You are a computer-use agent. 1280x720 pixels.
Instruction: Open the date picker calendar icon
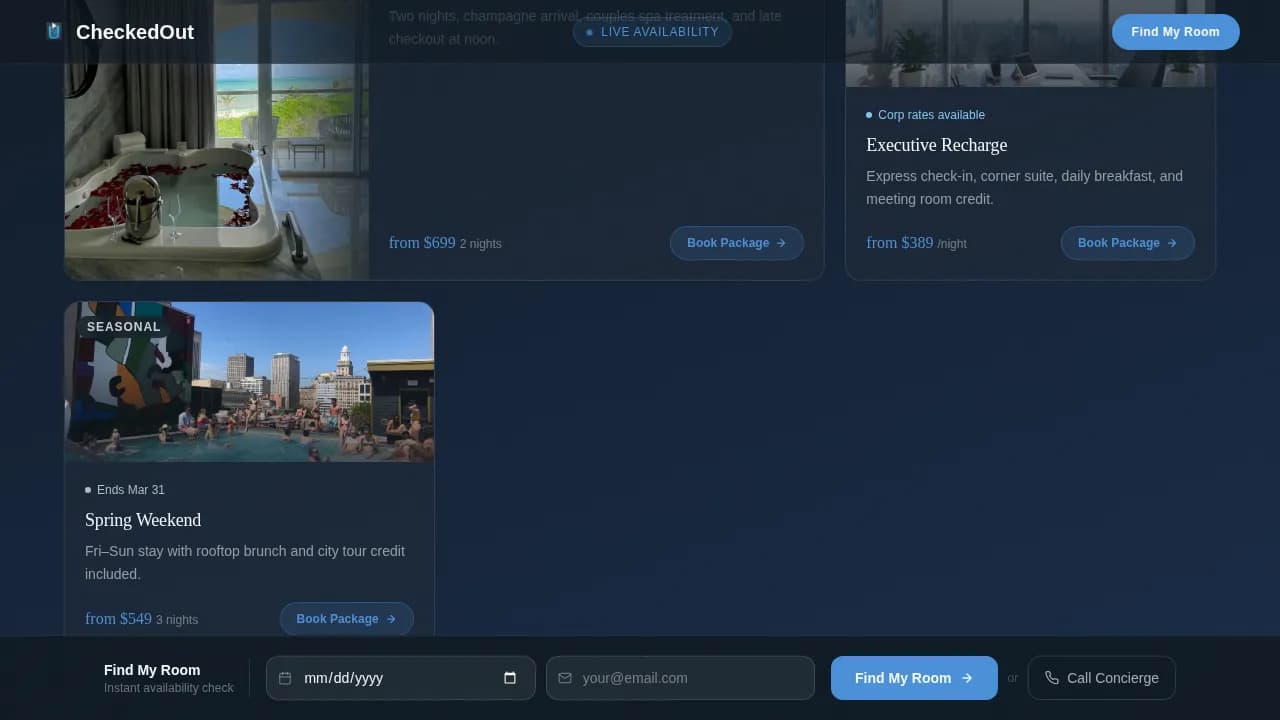point(510,678)
